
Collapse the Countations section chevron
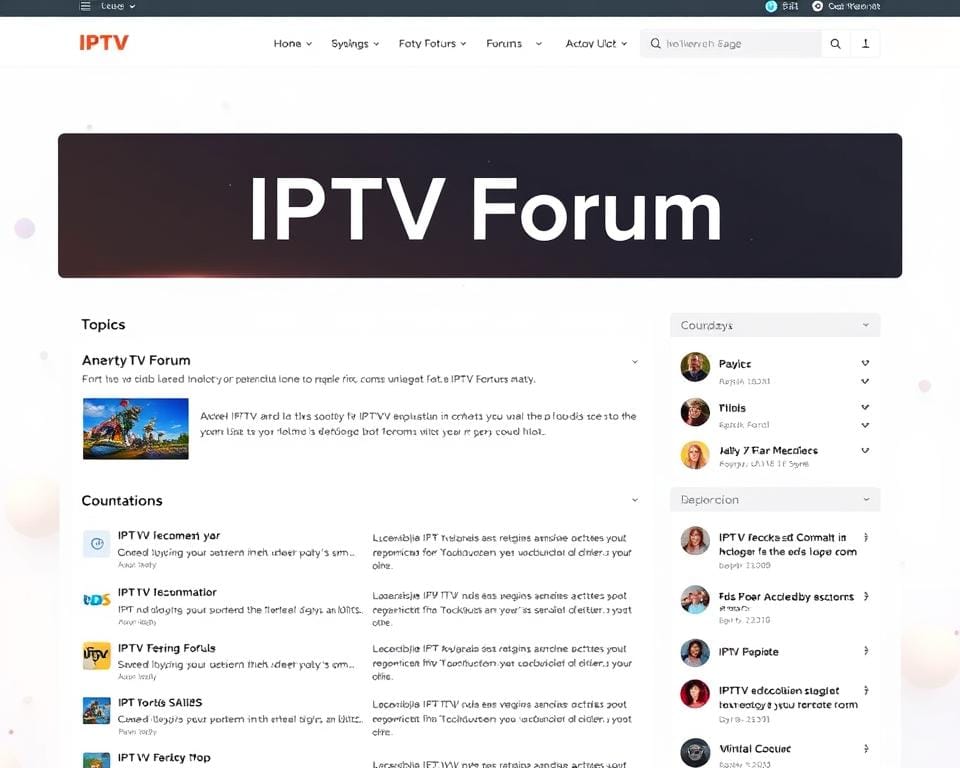click(634, 500)
